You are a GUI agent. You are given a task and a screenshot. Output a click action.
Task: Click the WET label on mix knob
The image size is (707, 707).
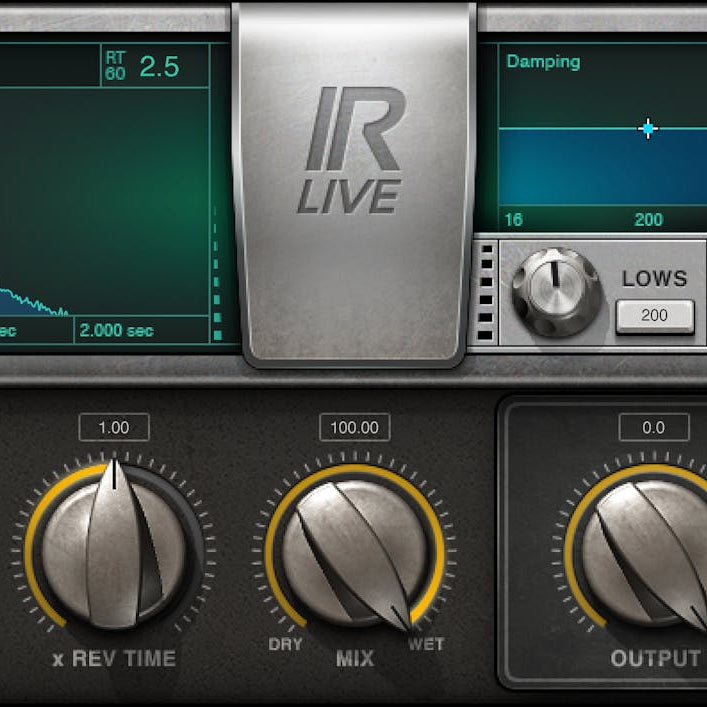(426, 644)
